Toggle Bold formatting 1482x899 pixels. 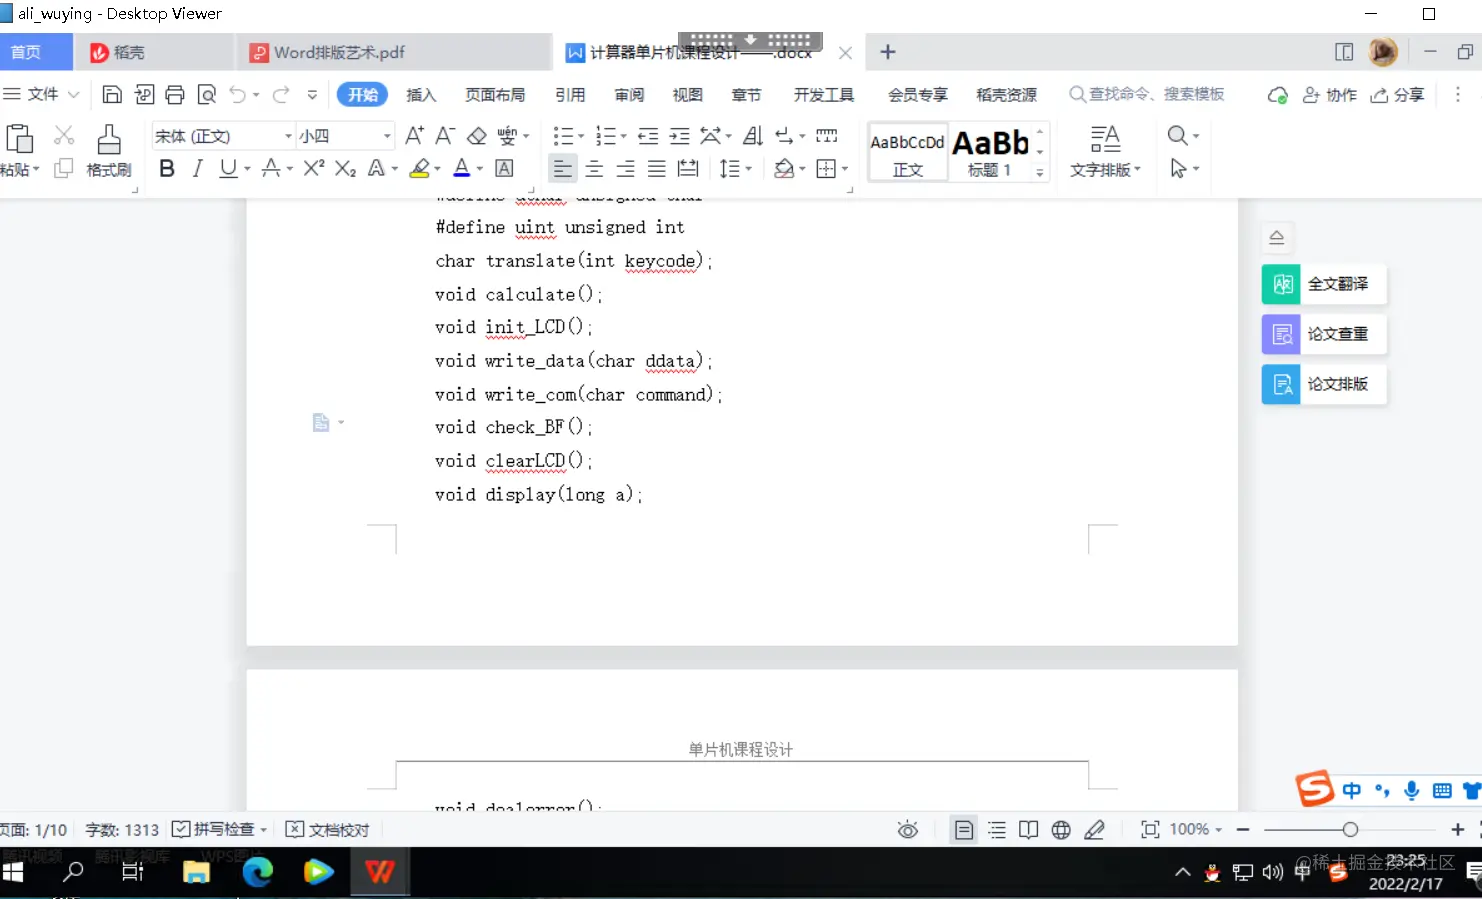coord(167,168)
